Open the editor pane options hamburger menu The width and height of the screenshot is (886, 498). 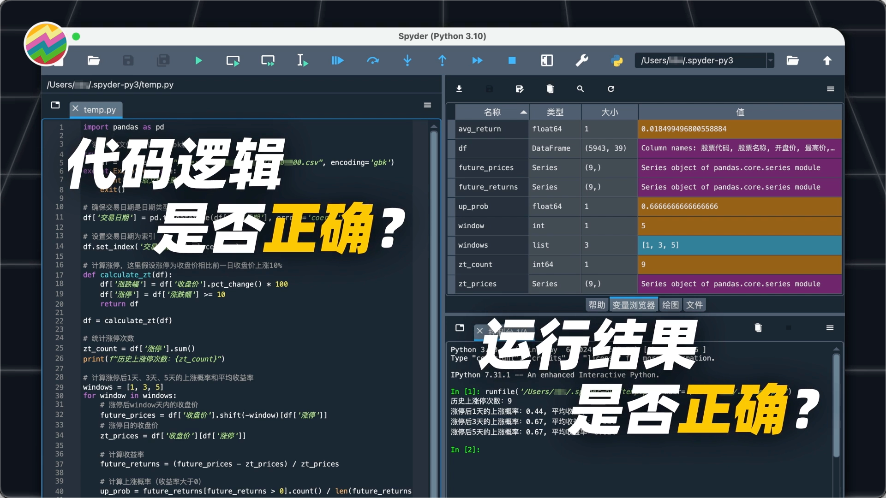pyautogui.click(x=428, y=105)
